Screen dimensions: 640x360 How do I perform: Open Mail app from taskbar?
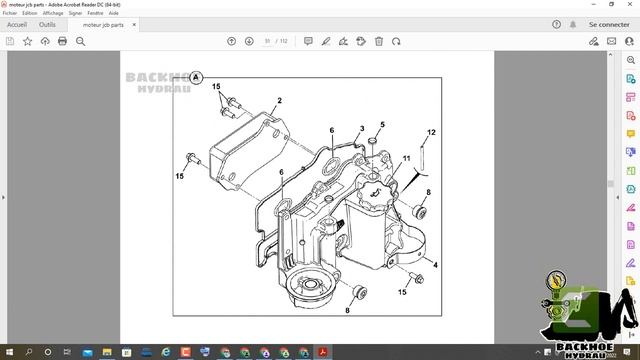pos(87,352)
